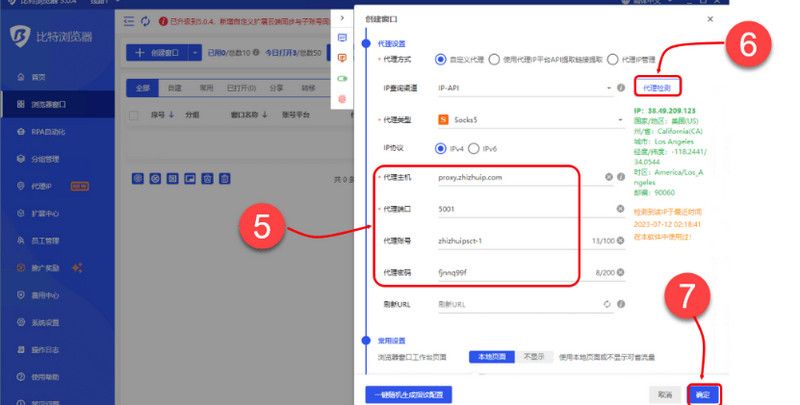
Task: Click the 代理检测 button
Action: point(657,88)
